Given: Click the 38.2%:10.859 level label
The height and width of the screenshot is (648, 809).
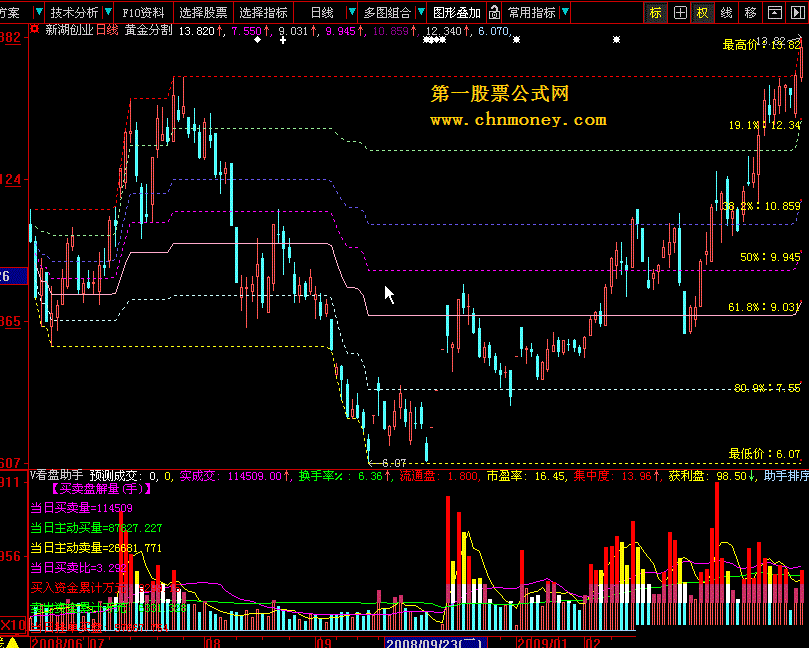Looking at the screenshot, I should [x=761, y=206].
